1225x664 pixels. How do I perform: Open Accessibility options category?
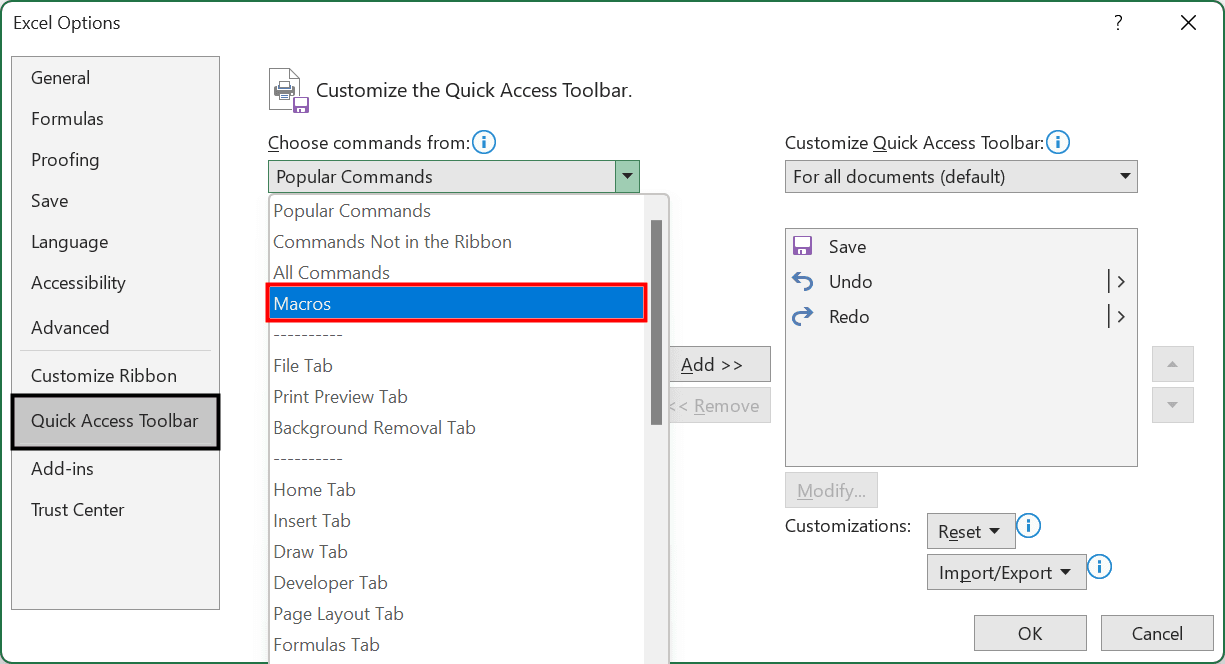pos(115,282)
